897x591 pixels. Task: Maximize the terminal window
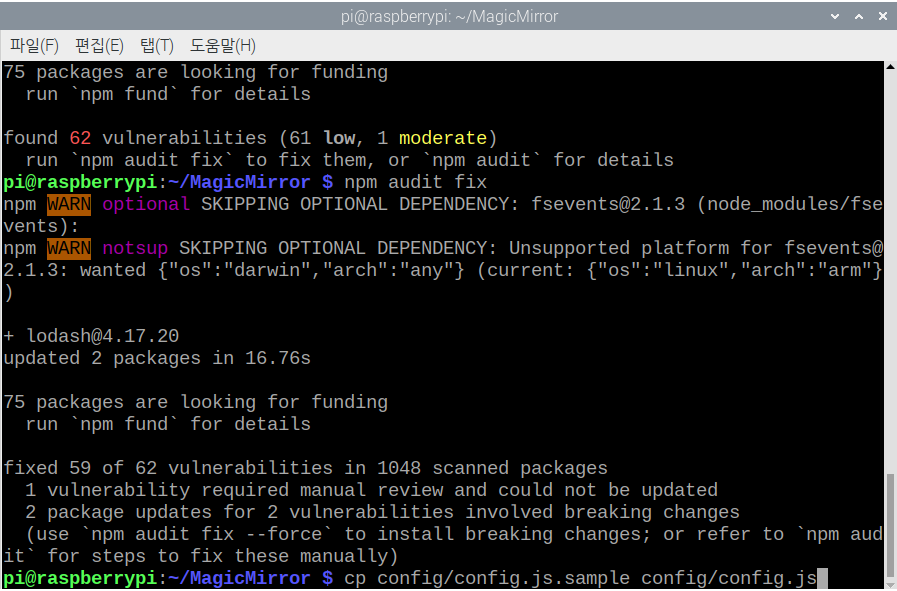(x=859, y=16)
